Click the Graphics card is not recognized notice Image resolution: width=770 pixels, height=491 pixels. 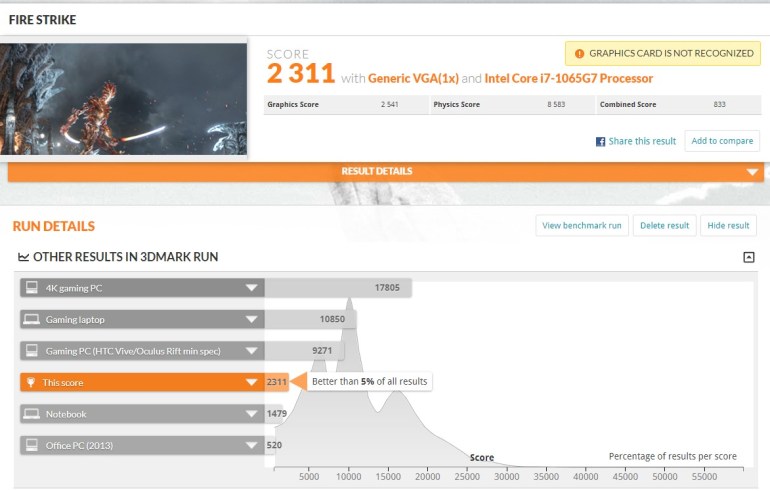click(x=663, y=54)
